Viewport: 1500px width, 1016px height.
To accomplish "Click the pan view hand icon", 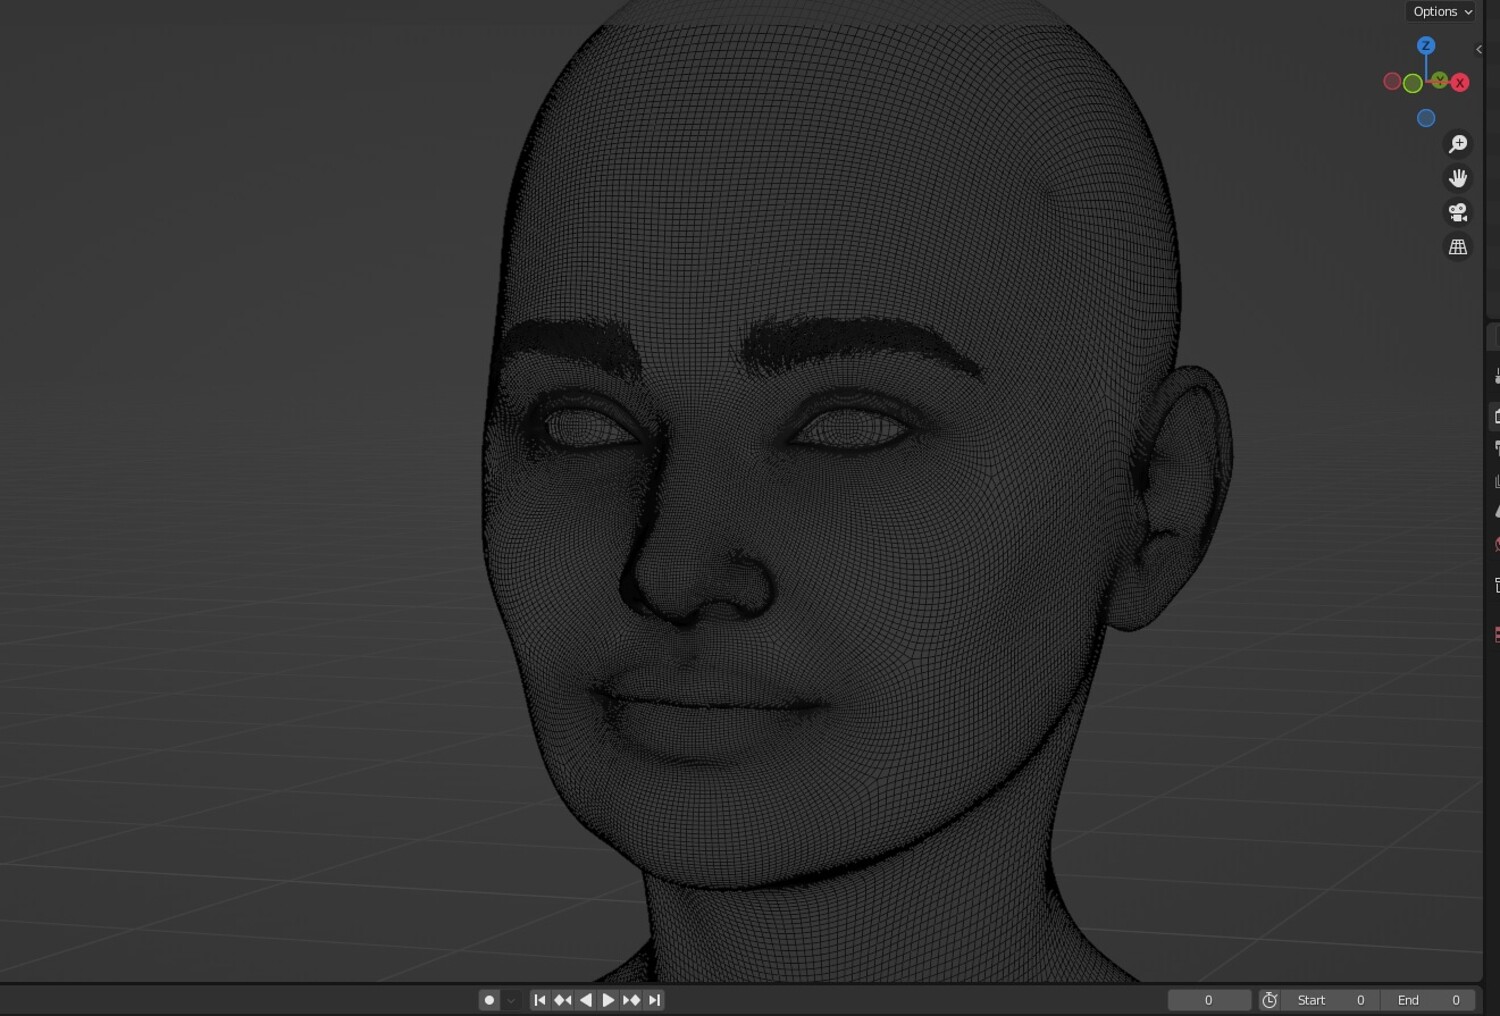I will click(1458, 178).
